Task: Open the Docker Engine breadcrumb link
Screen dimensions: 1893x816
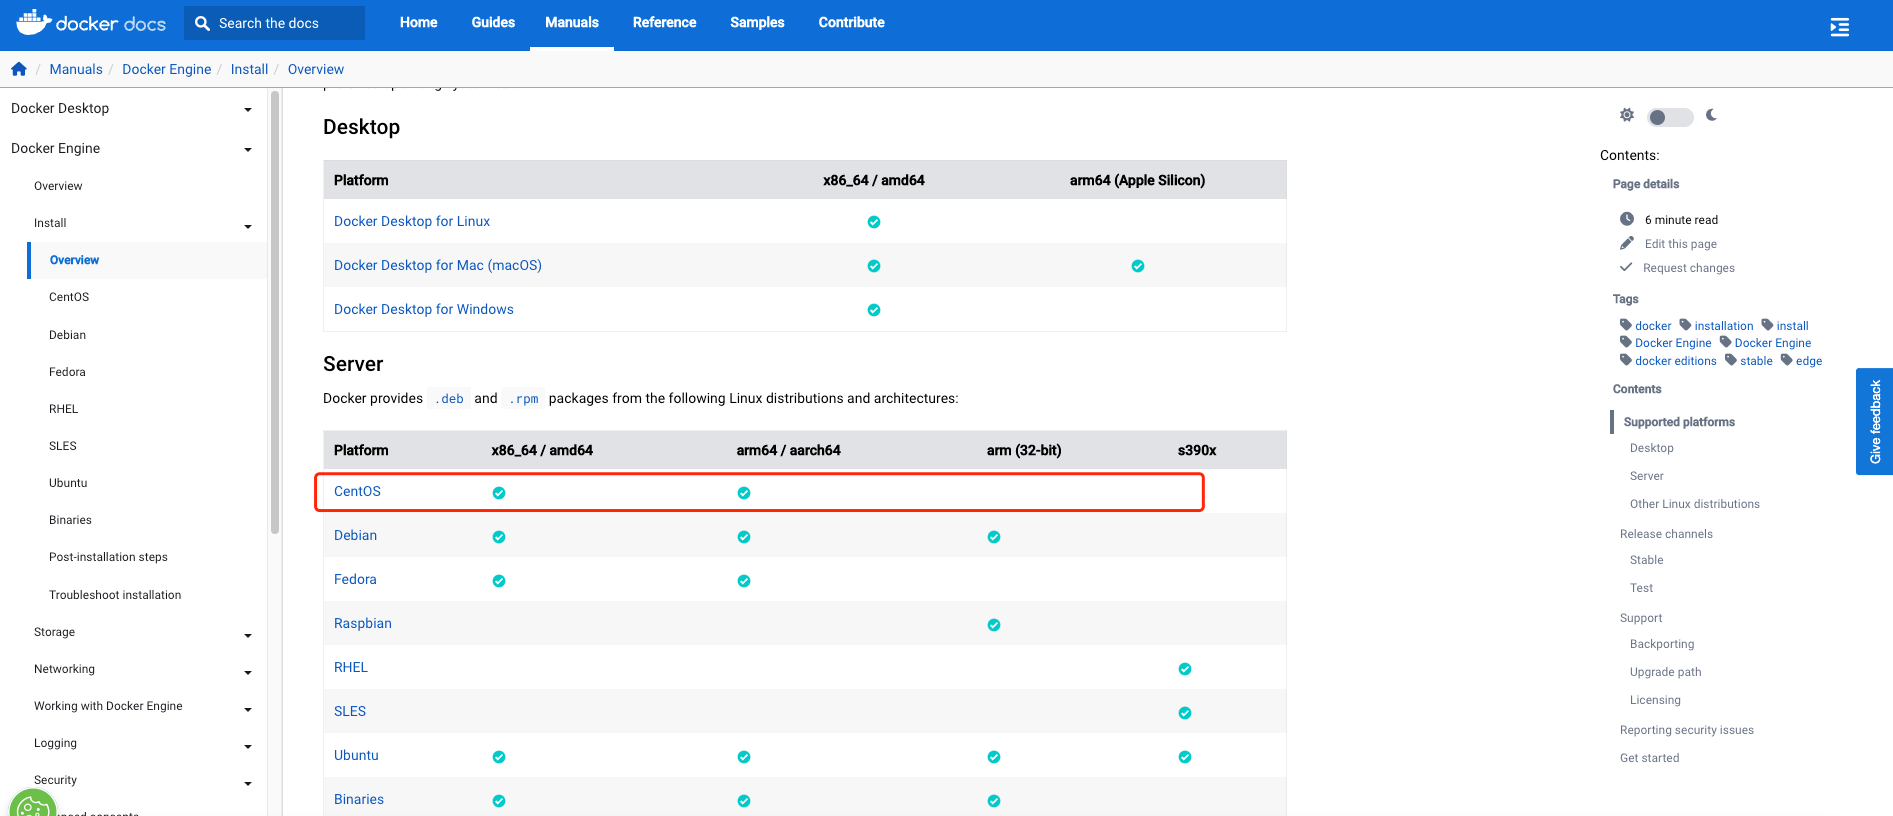Action: (166, 69)
